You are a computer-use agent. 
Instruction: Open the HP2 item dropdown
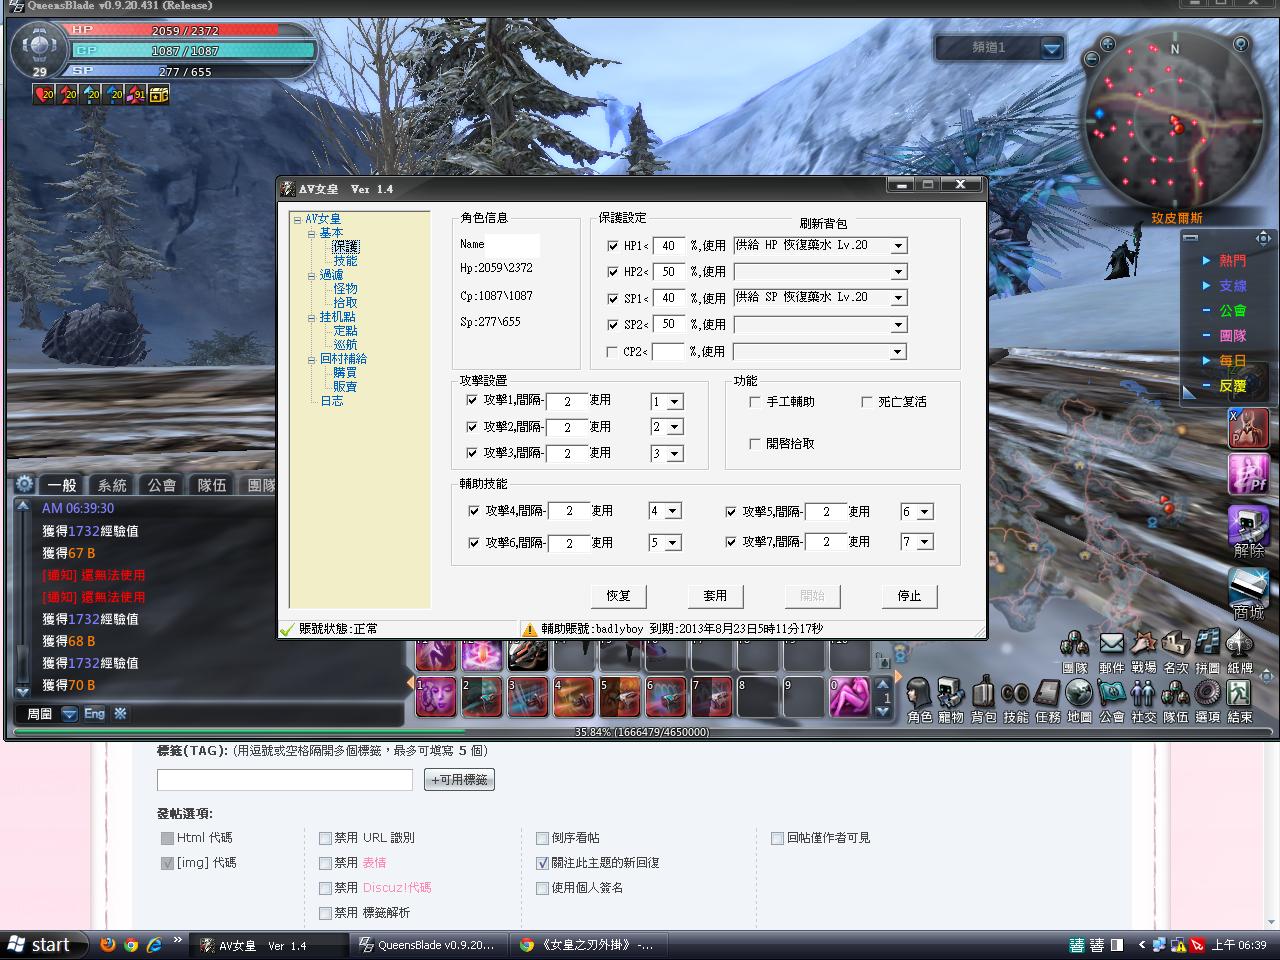(x=898, y=272)
